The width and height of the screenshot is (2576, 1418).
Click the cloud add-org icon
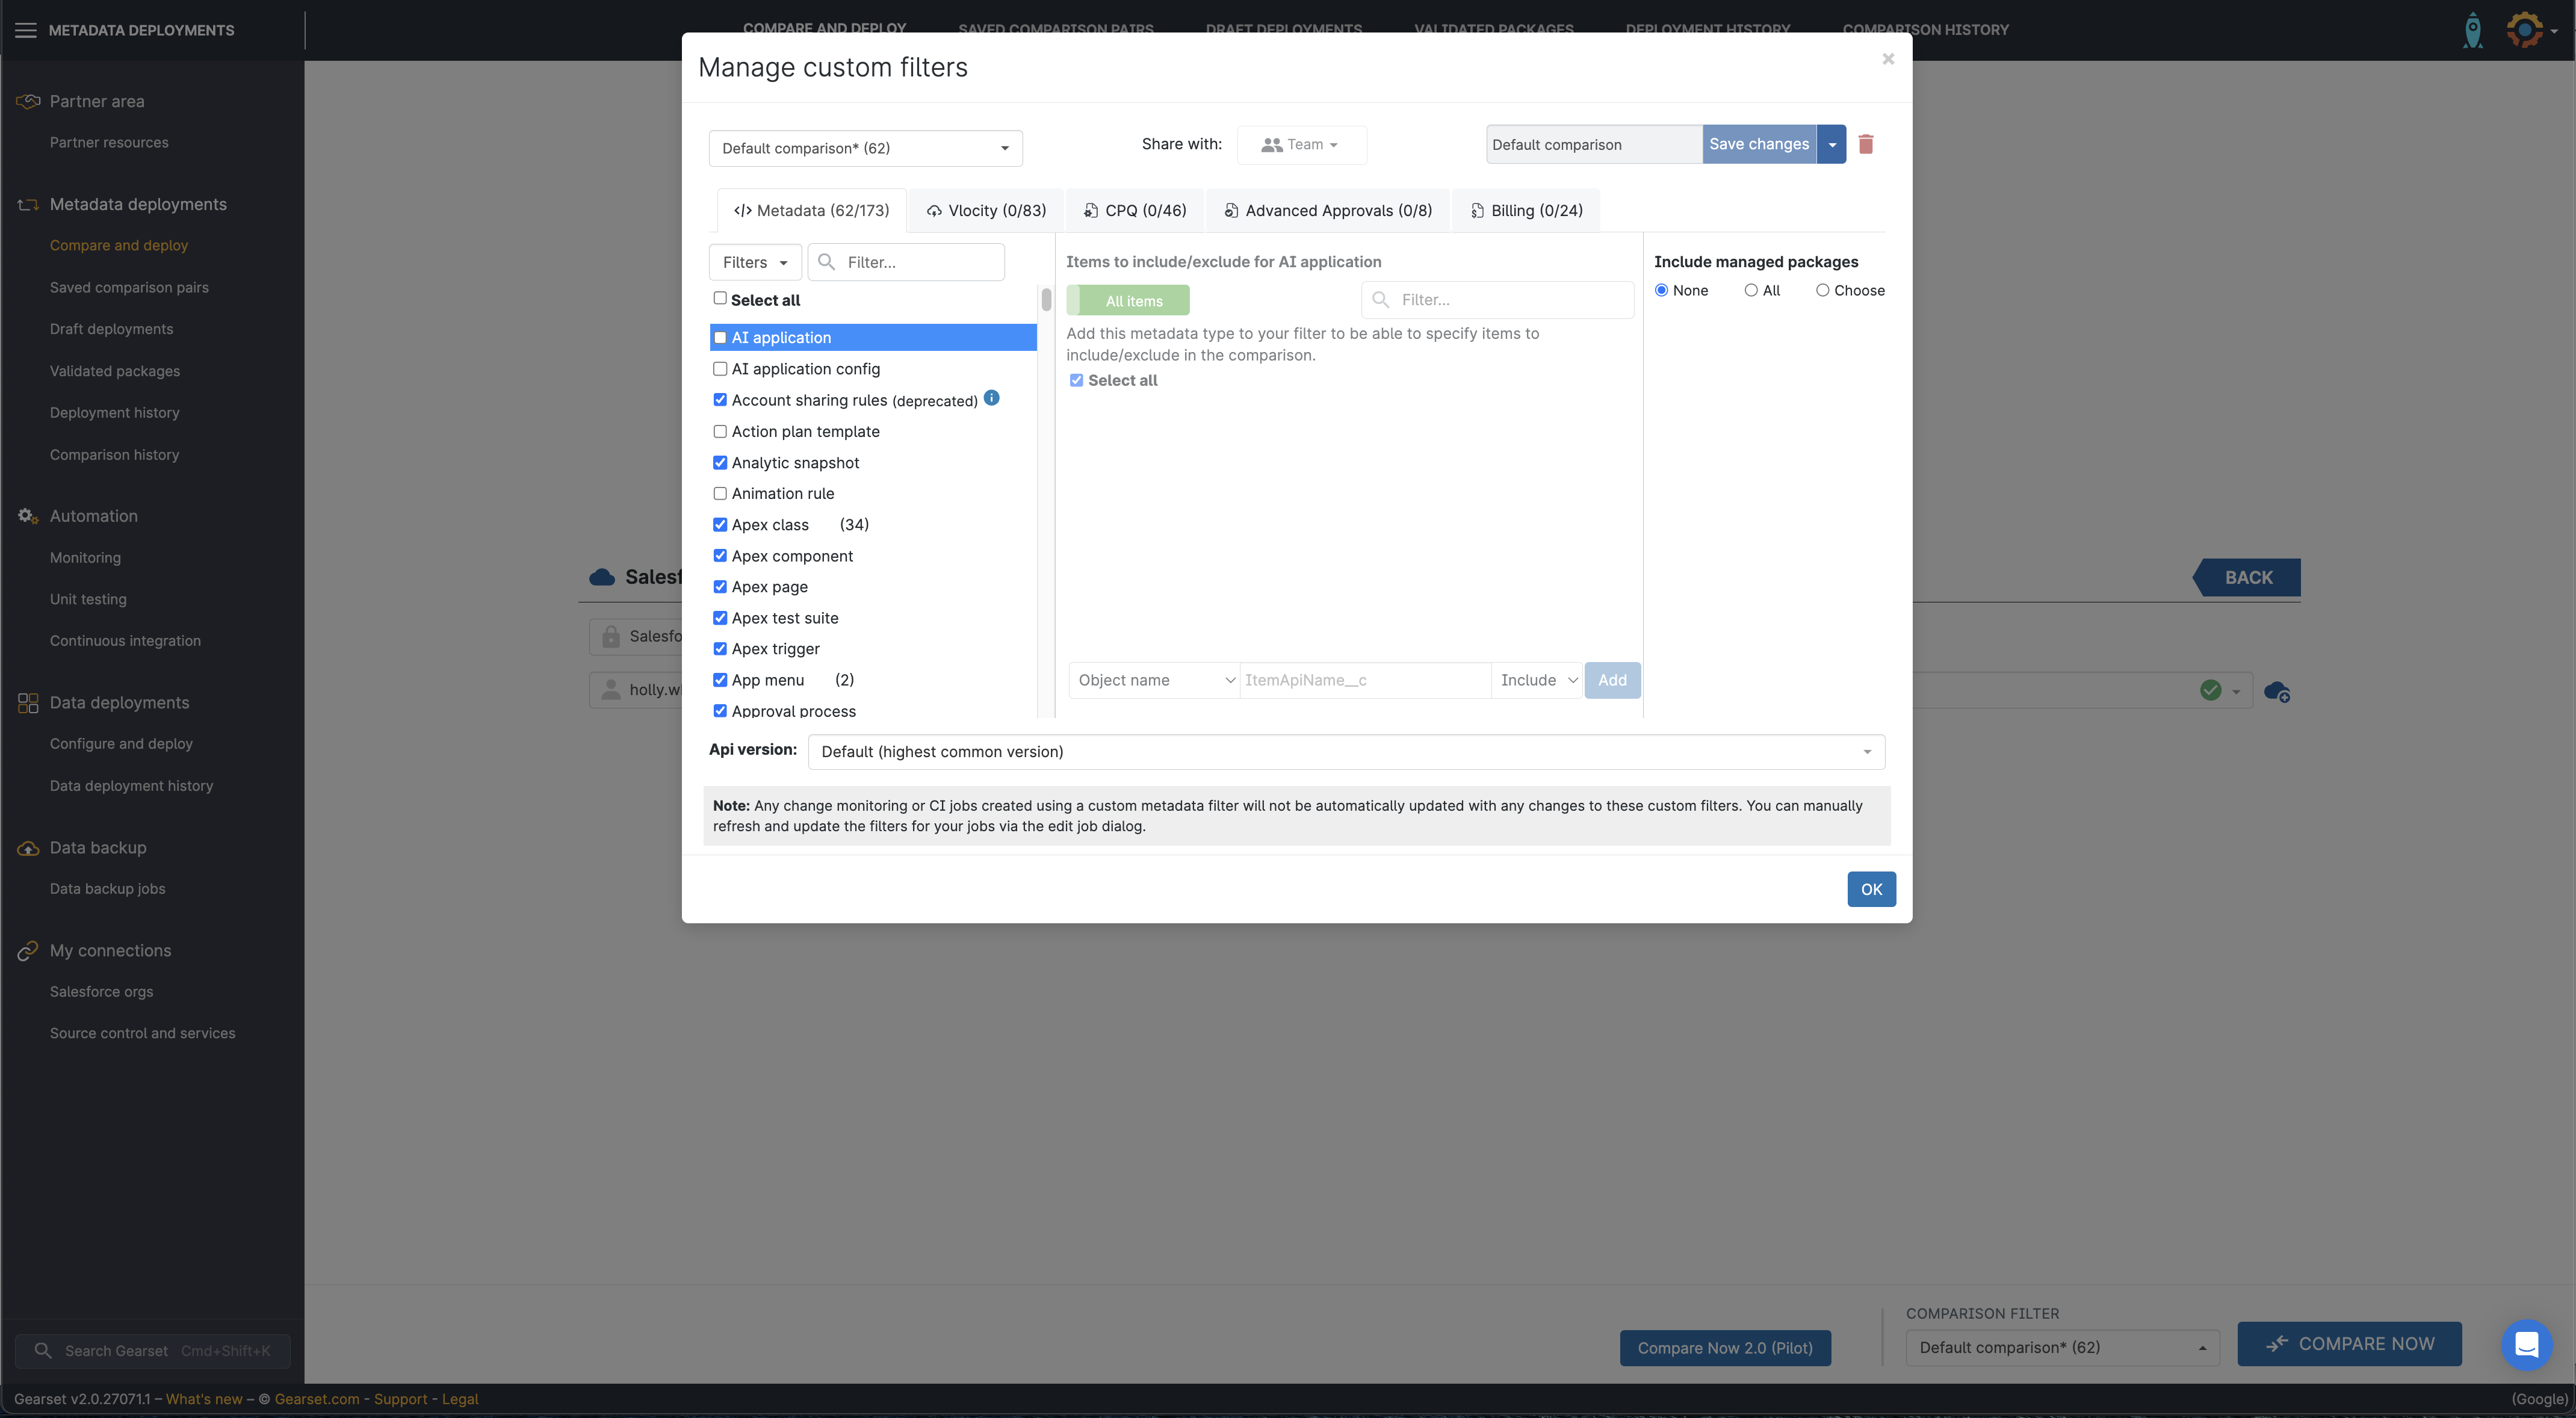coord(2277,691)
